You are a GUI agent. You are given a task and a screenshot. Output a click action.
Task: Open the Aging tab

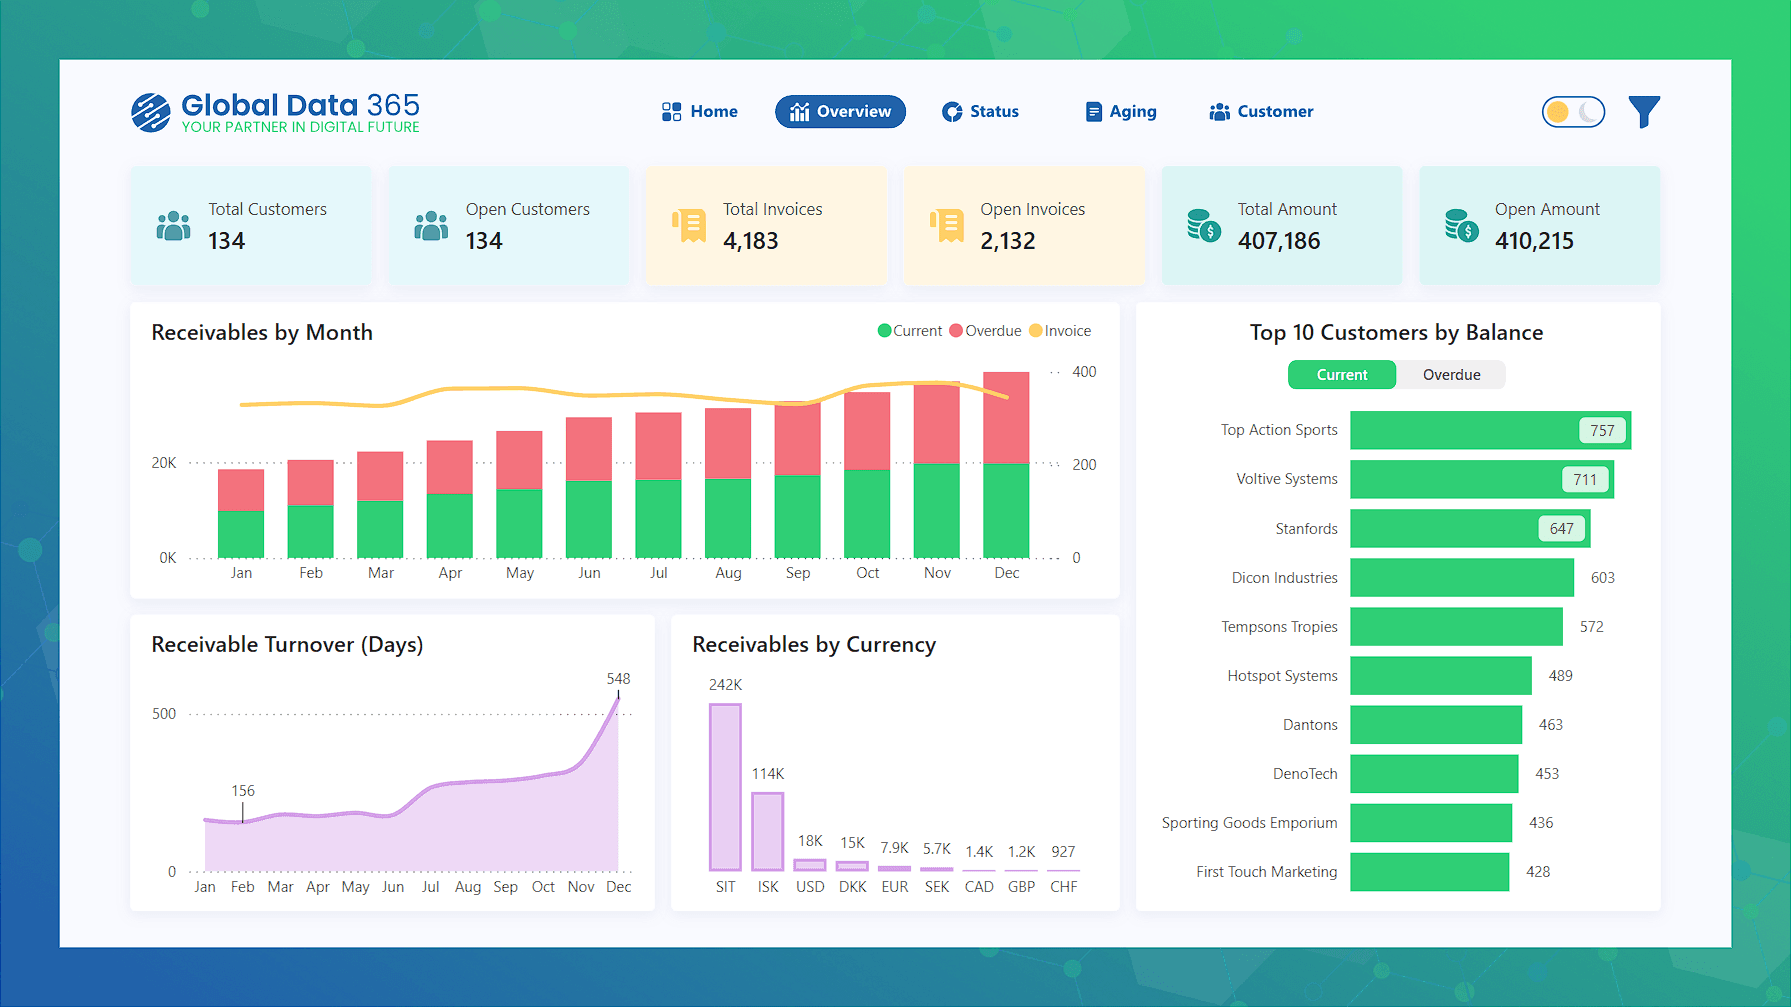(x=1121, y=112)
